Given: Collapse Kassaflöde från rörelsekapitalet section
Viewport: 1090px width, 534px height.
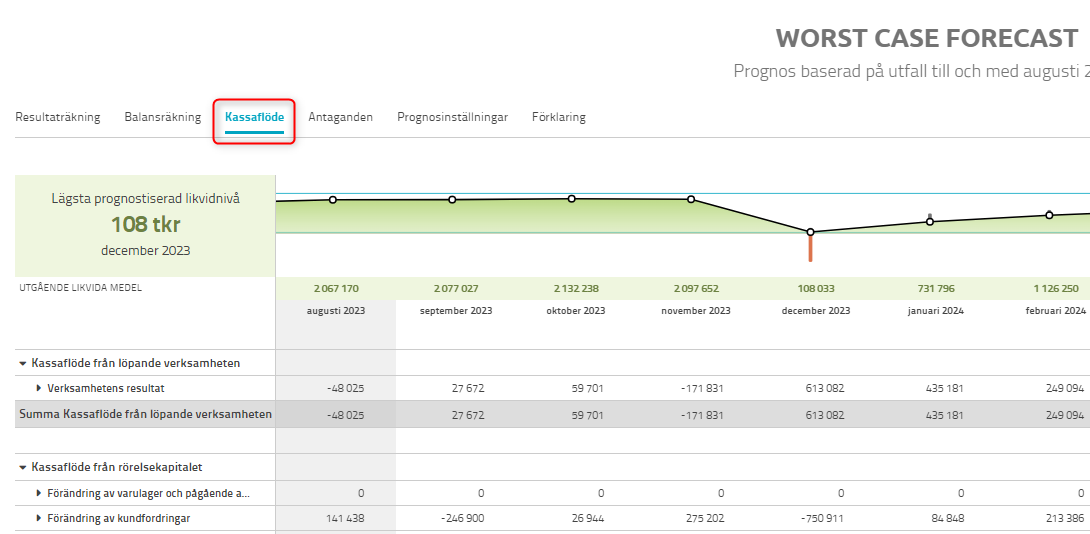Looking at the screenshot, I should (23, 467).
